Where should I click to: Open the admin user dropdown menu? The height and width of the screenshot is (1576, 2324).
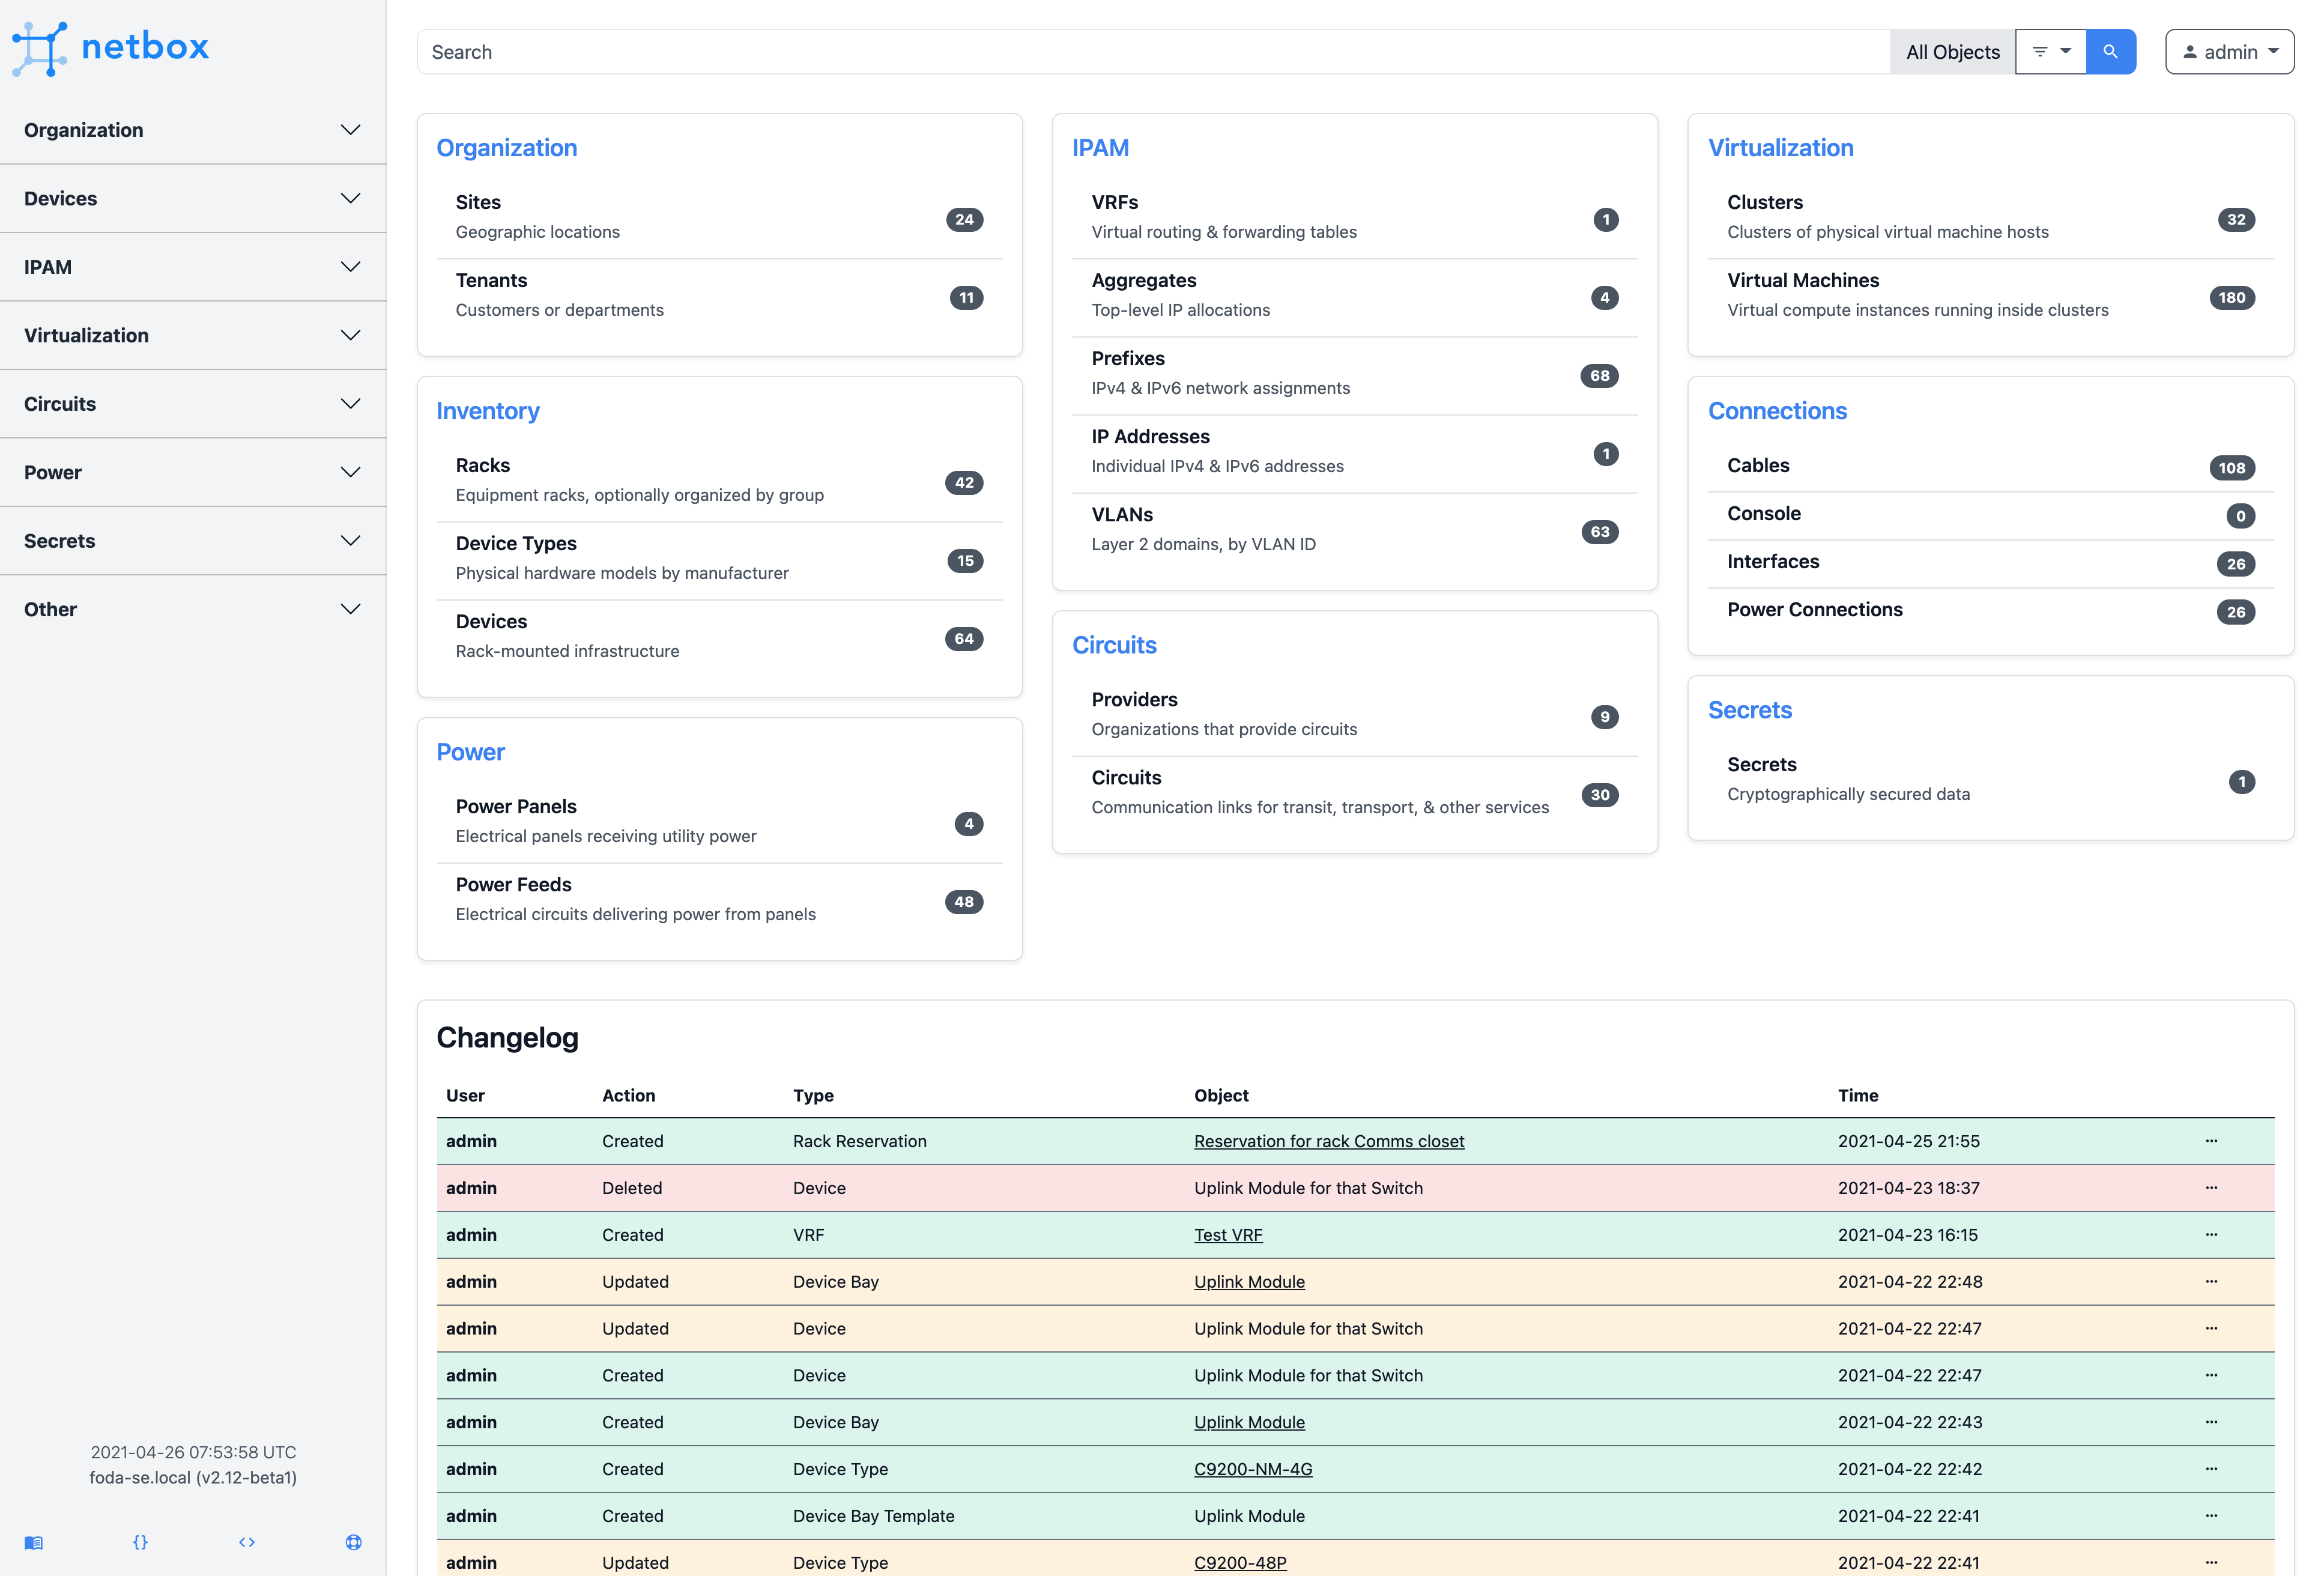pos(2229,49)
